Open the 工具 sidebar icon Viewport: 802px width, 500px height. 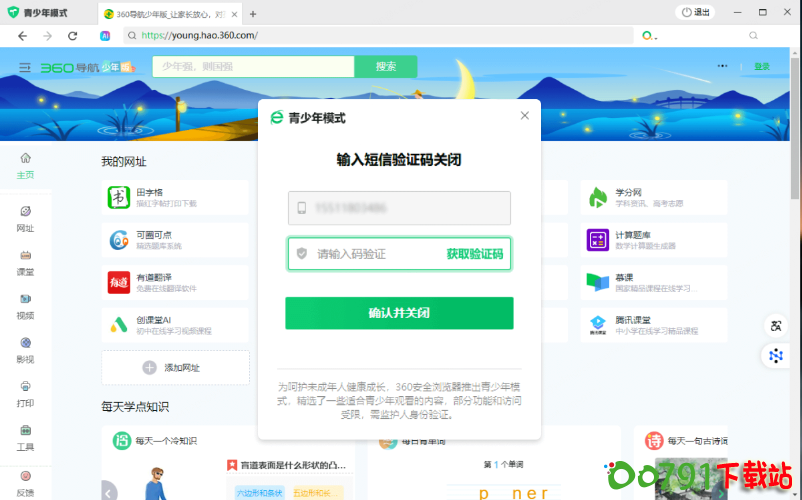tap(25, 437)
